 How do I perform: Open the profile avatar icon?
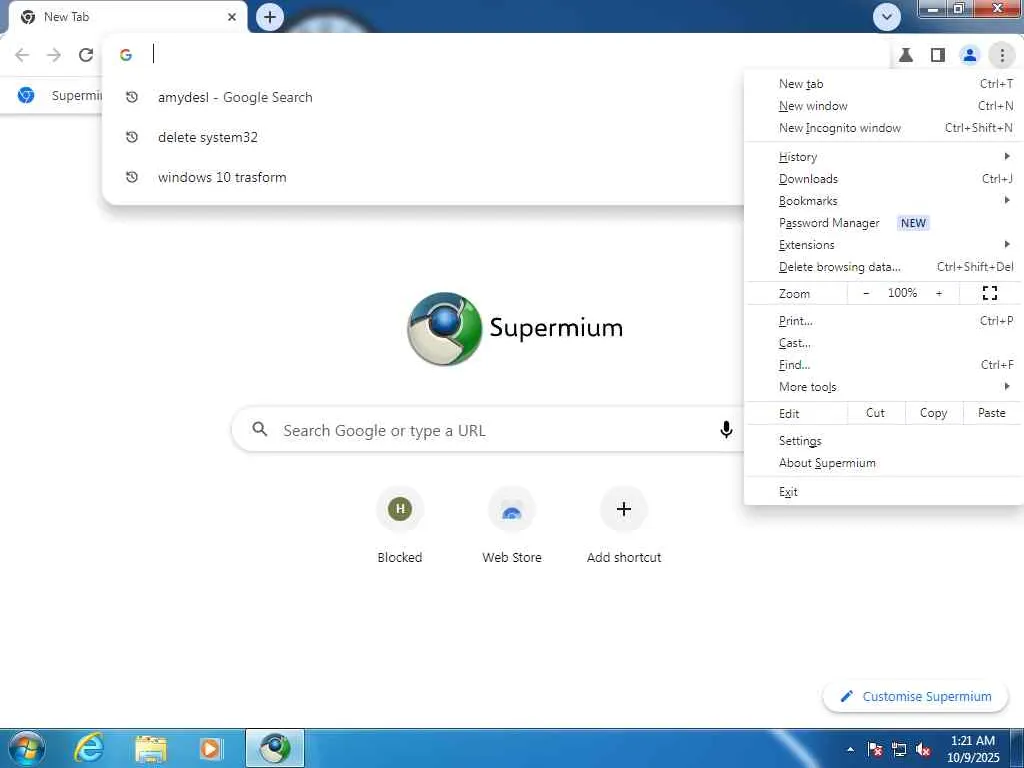(970, 55)
